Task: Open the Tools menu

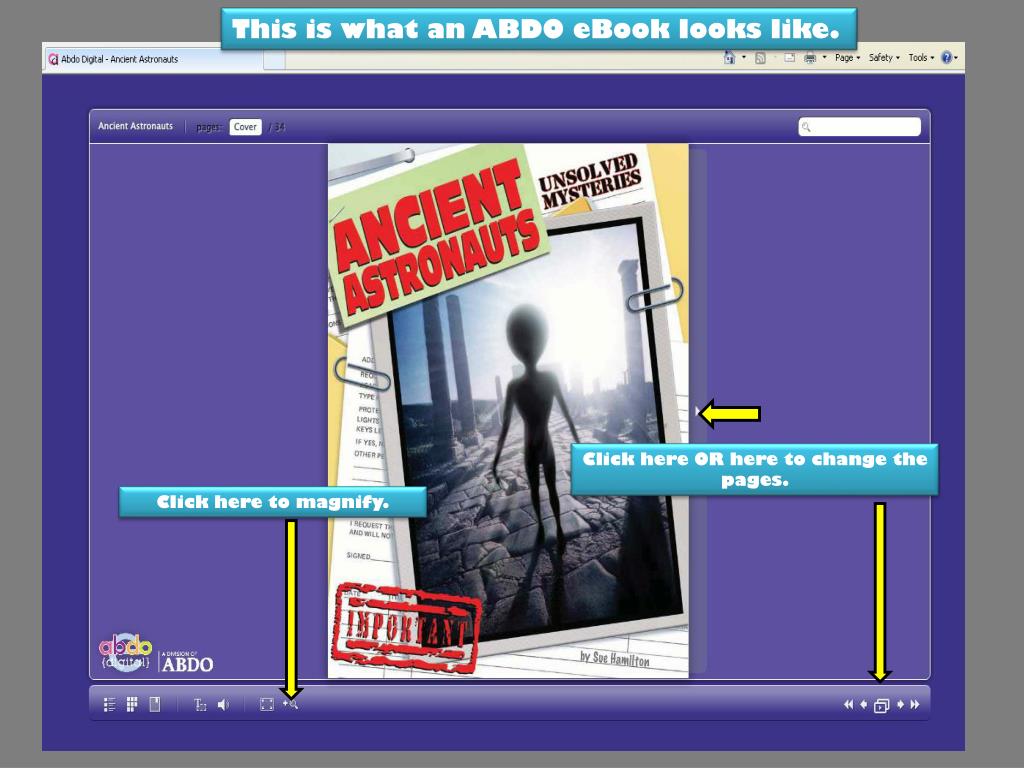Action: (x=921, y=57)
